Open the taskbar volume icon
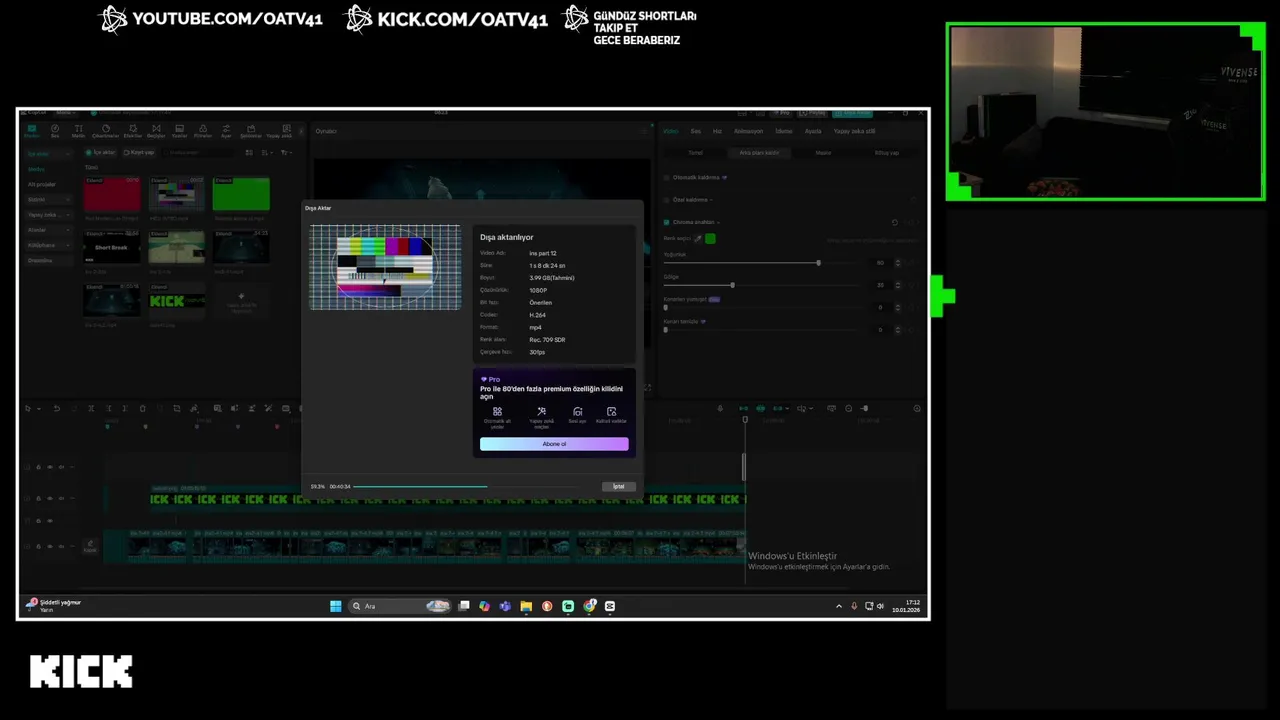Screen dimensions: 1280x720 (880, 606)
